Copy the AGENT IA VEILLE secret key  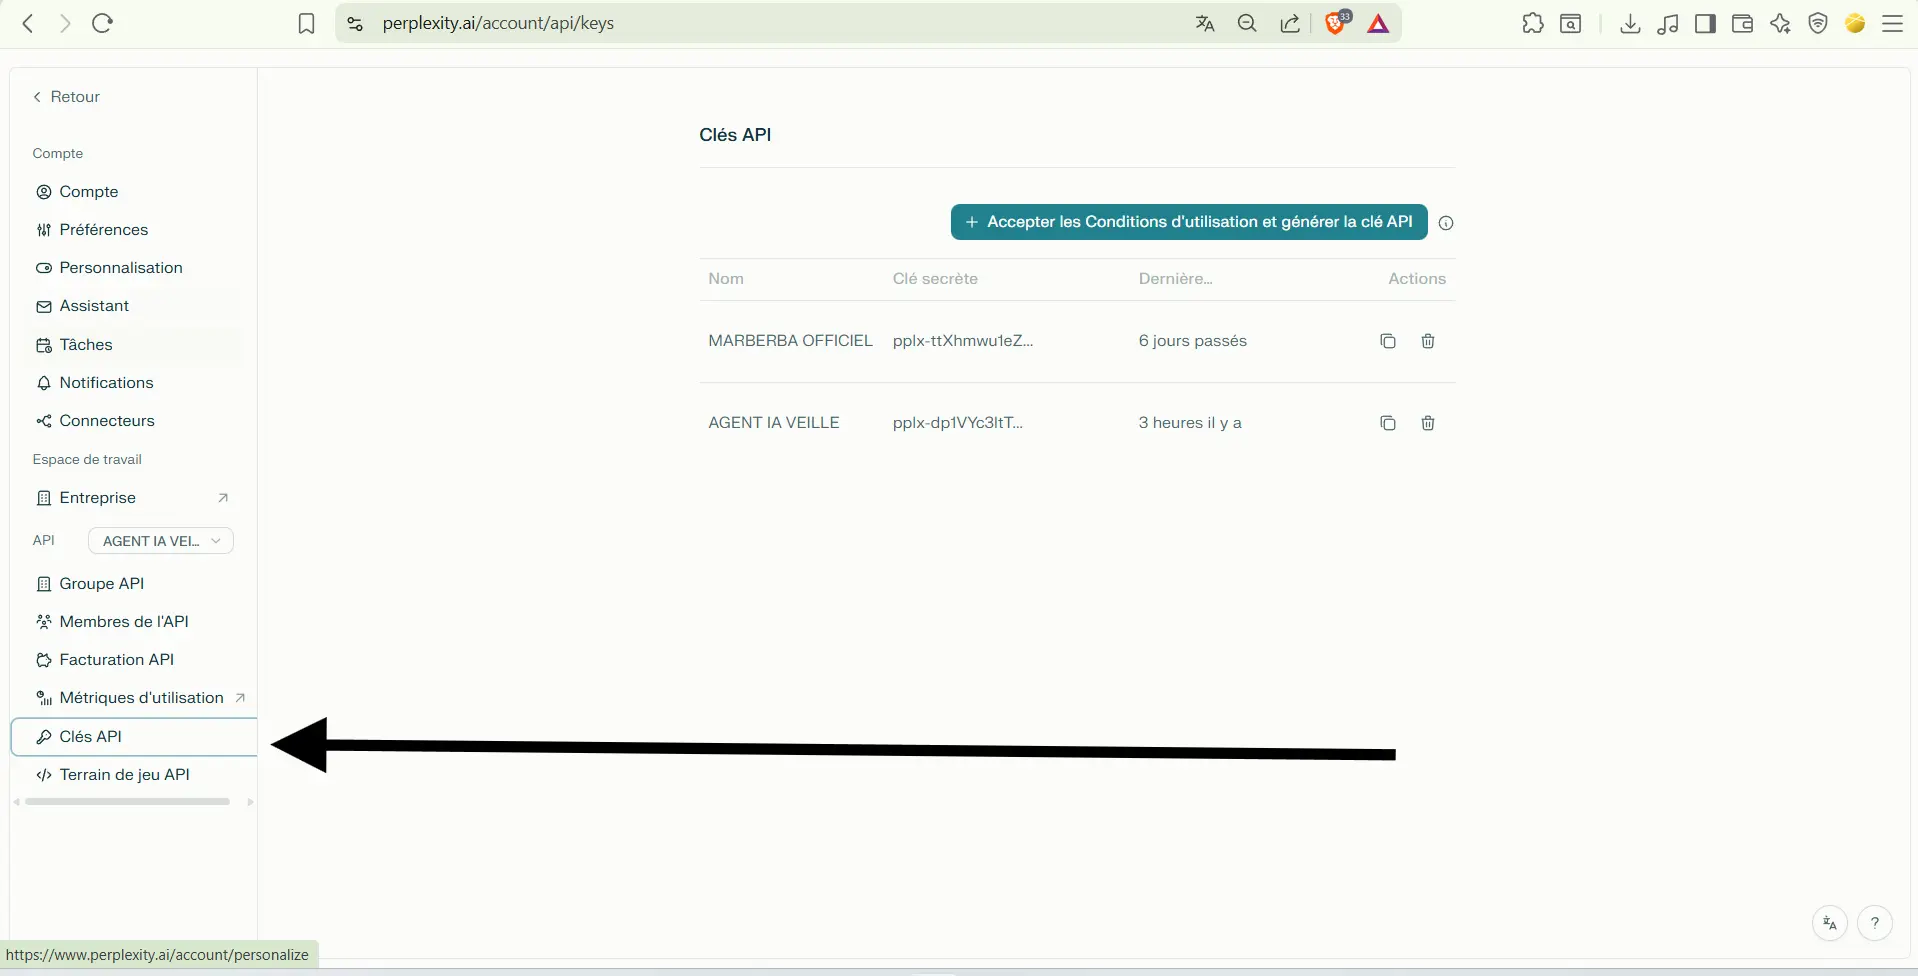(x=1388, y=423)
